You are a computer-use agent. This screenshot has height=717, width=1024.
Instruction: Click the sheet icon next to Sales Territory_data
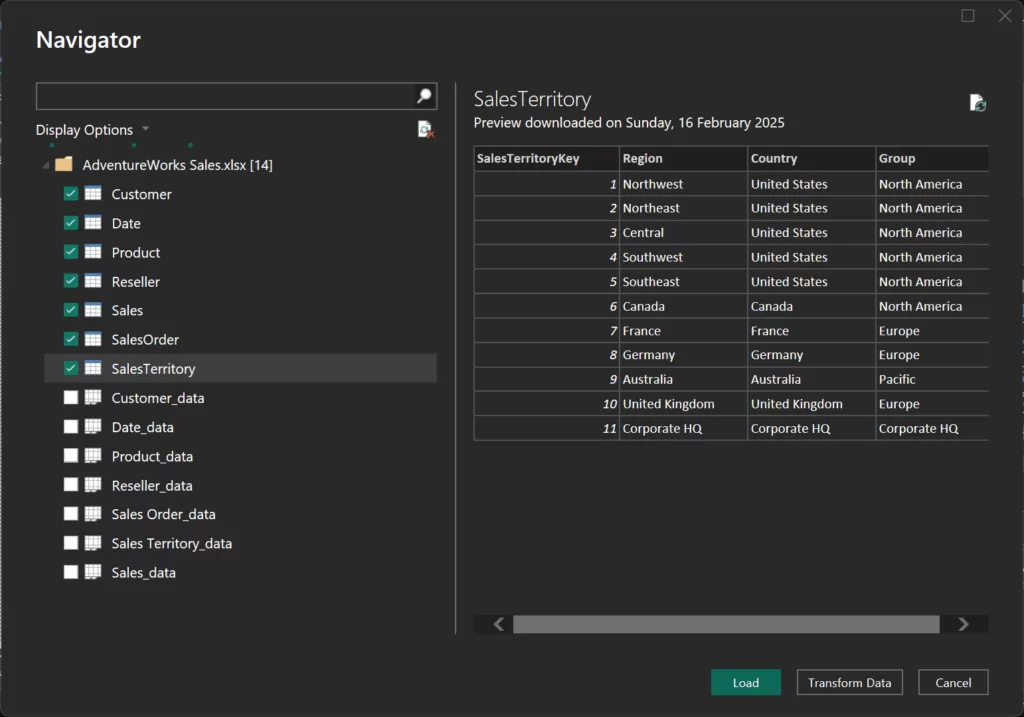coord(93,543)
